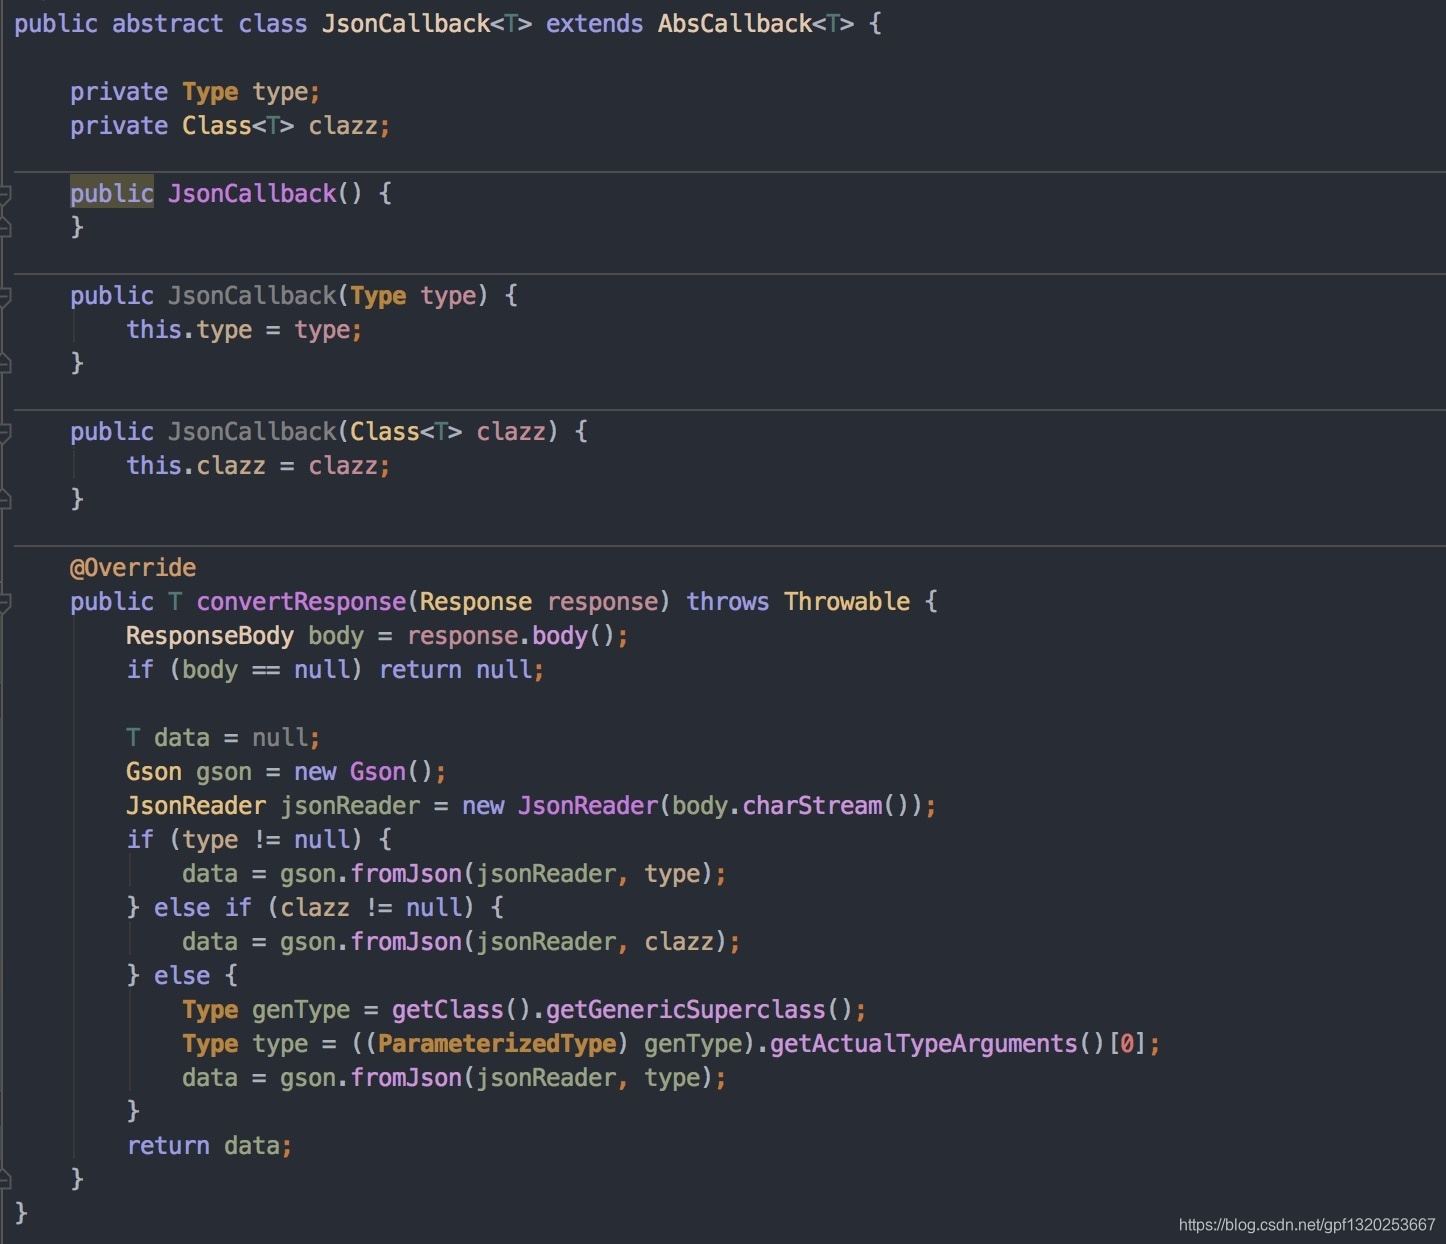Viewport: 1446px width, 1244px height.
Task: Click the 'extends' keyword on the first line
Action: [595, 23]
